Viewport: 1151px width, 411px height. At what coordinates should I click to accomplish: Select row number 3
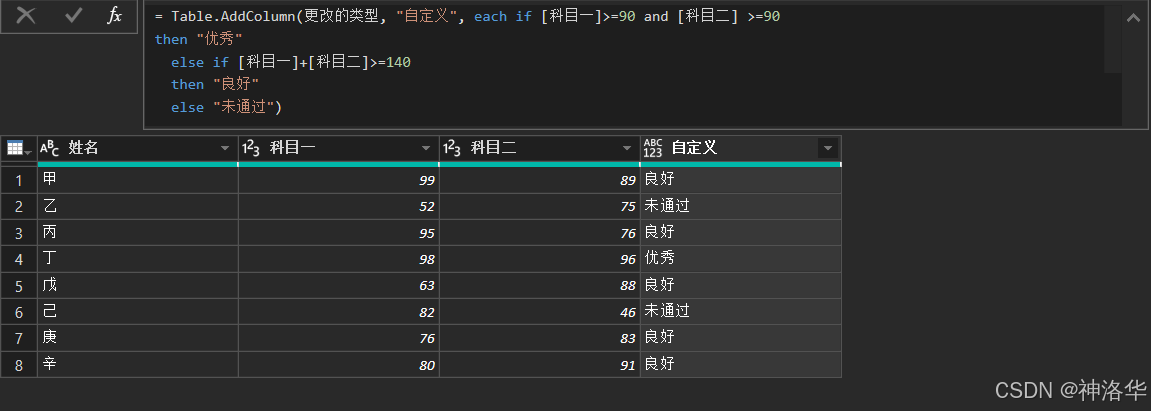pos(19,233)
